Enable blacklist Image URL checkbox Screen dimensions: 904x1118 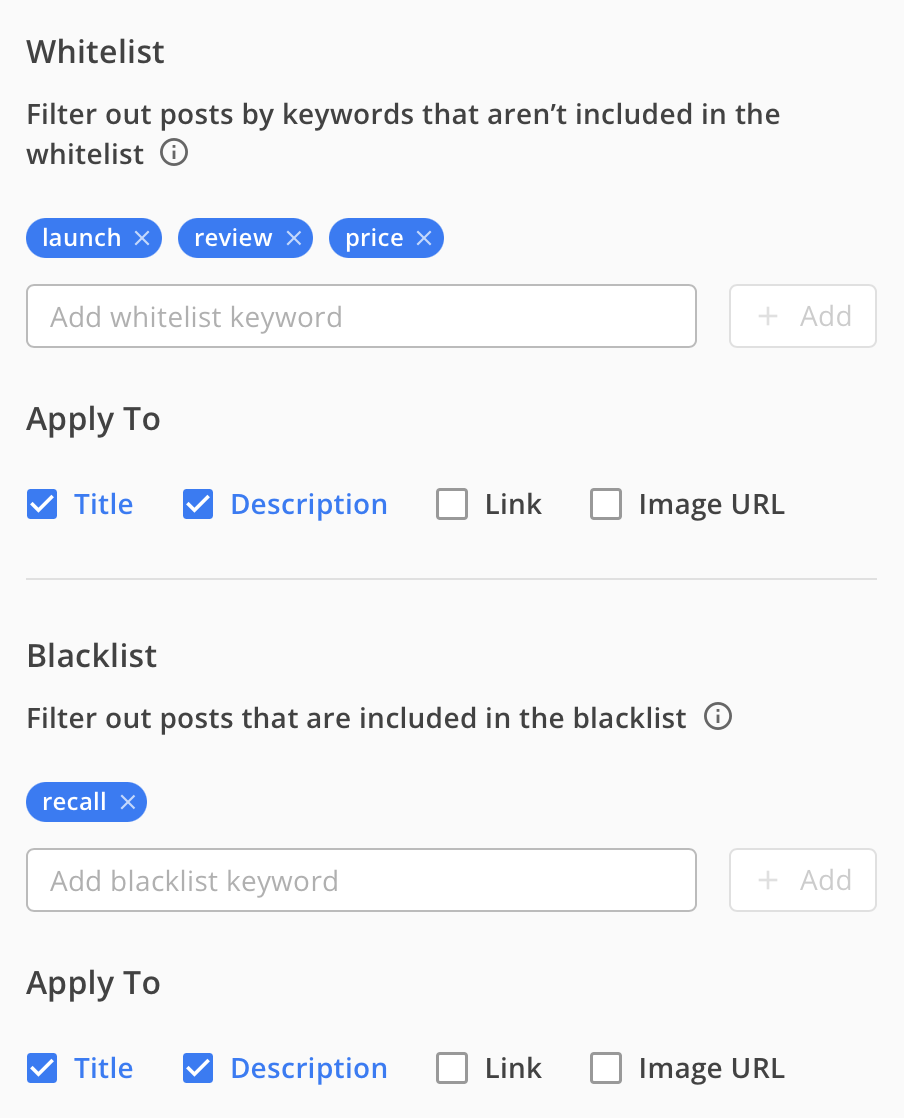(606, 1068)
